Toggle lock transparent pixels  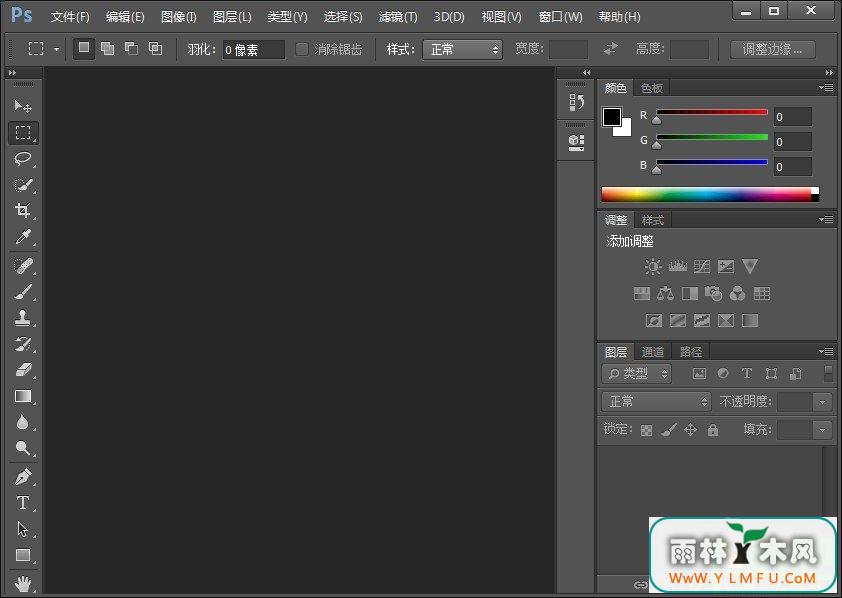647,430
